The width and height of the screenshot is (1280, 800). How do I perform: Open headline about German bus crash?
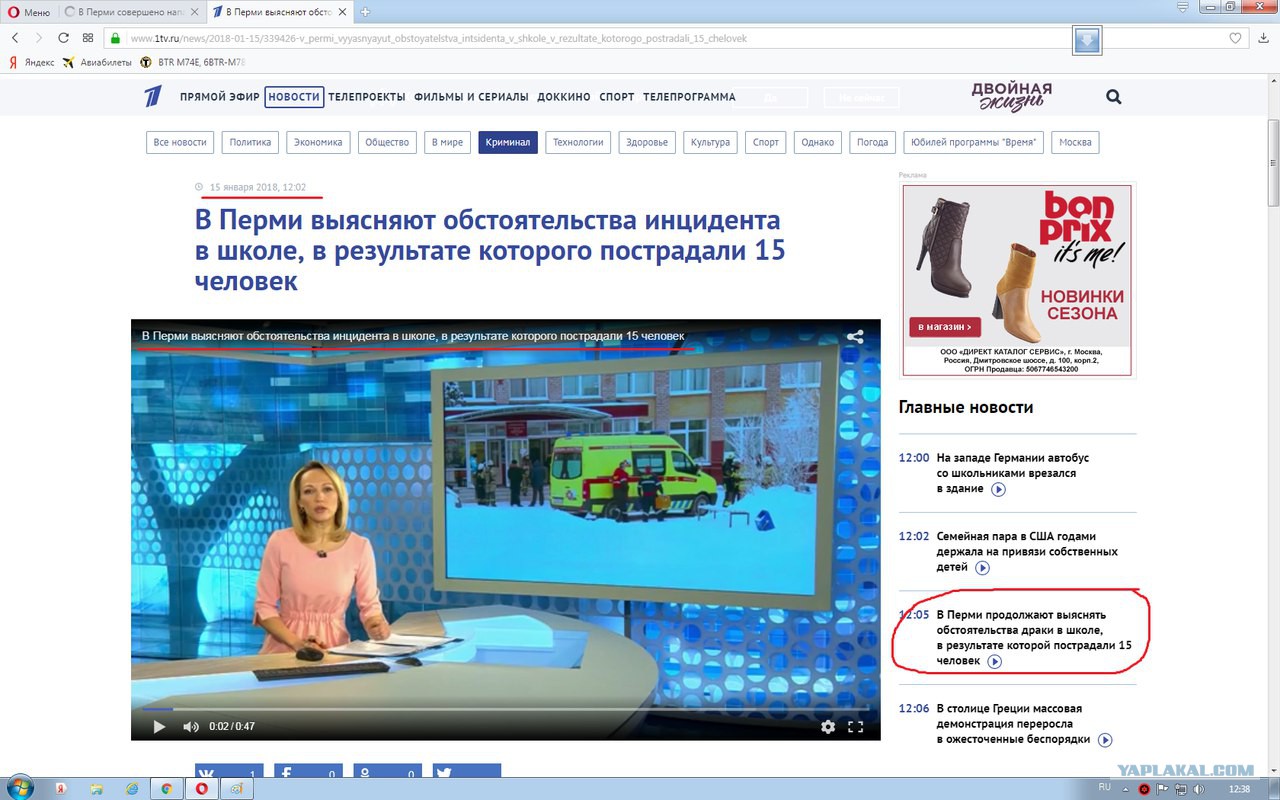[1012, 472]
